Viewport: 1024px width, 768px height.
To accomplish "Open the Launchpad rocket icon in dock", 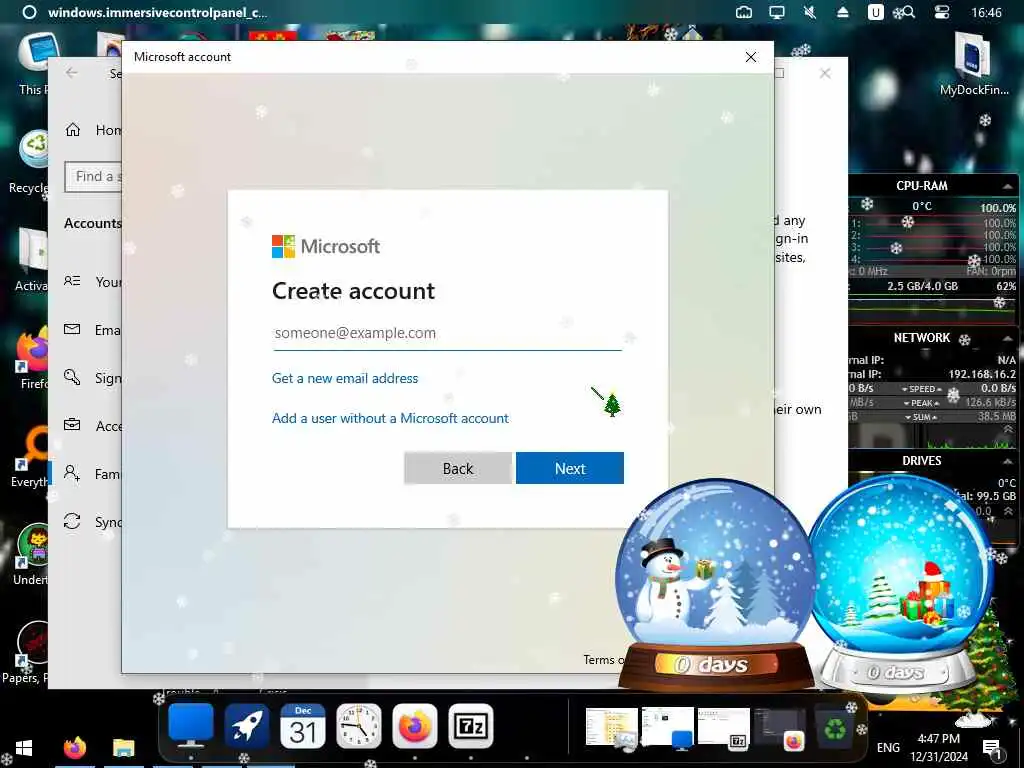I will pyautogui.click(x=247, y=726).
